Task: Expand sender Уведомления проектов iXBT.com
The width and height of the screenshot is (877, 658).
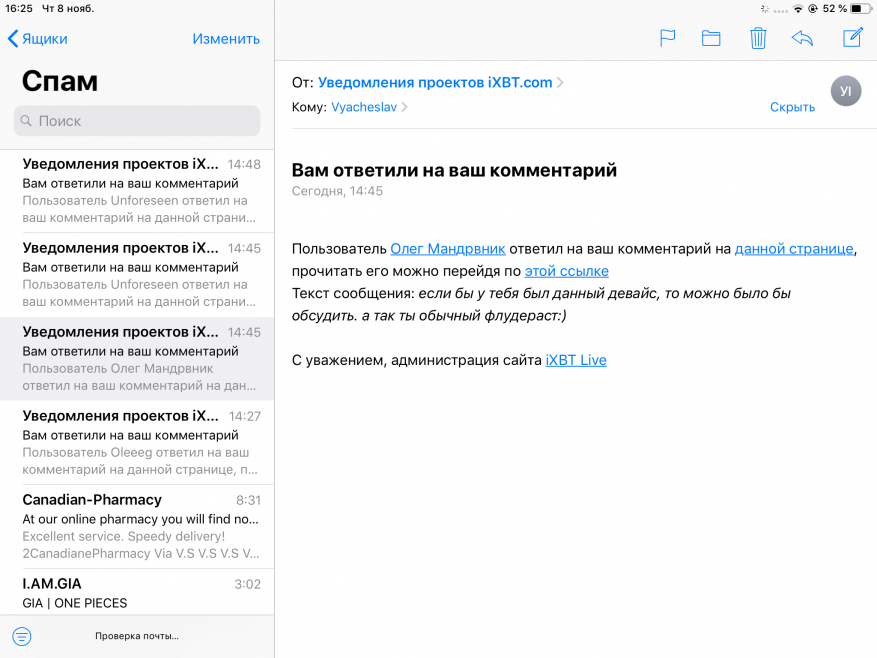Action: tap(435, 83)
